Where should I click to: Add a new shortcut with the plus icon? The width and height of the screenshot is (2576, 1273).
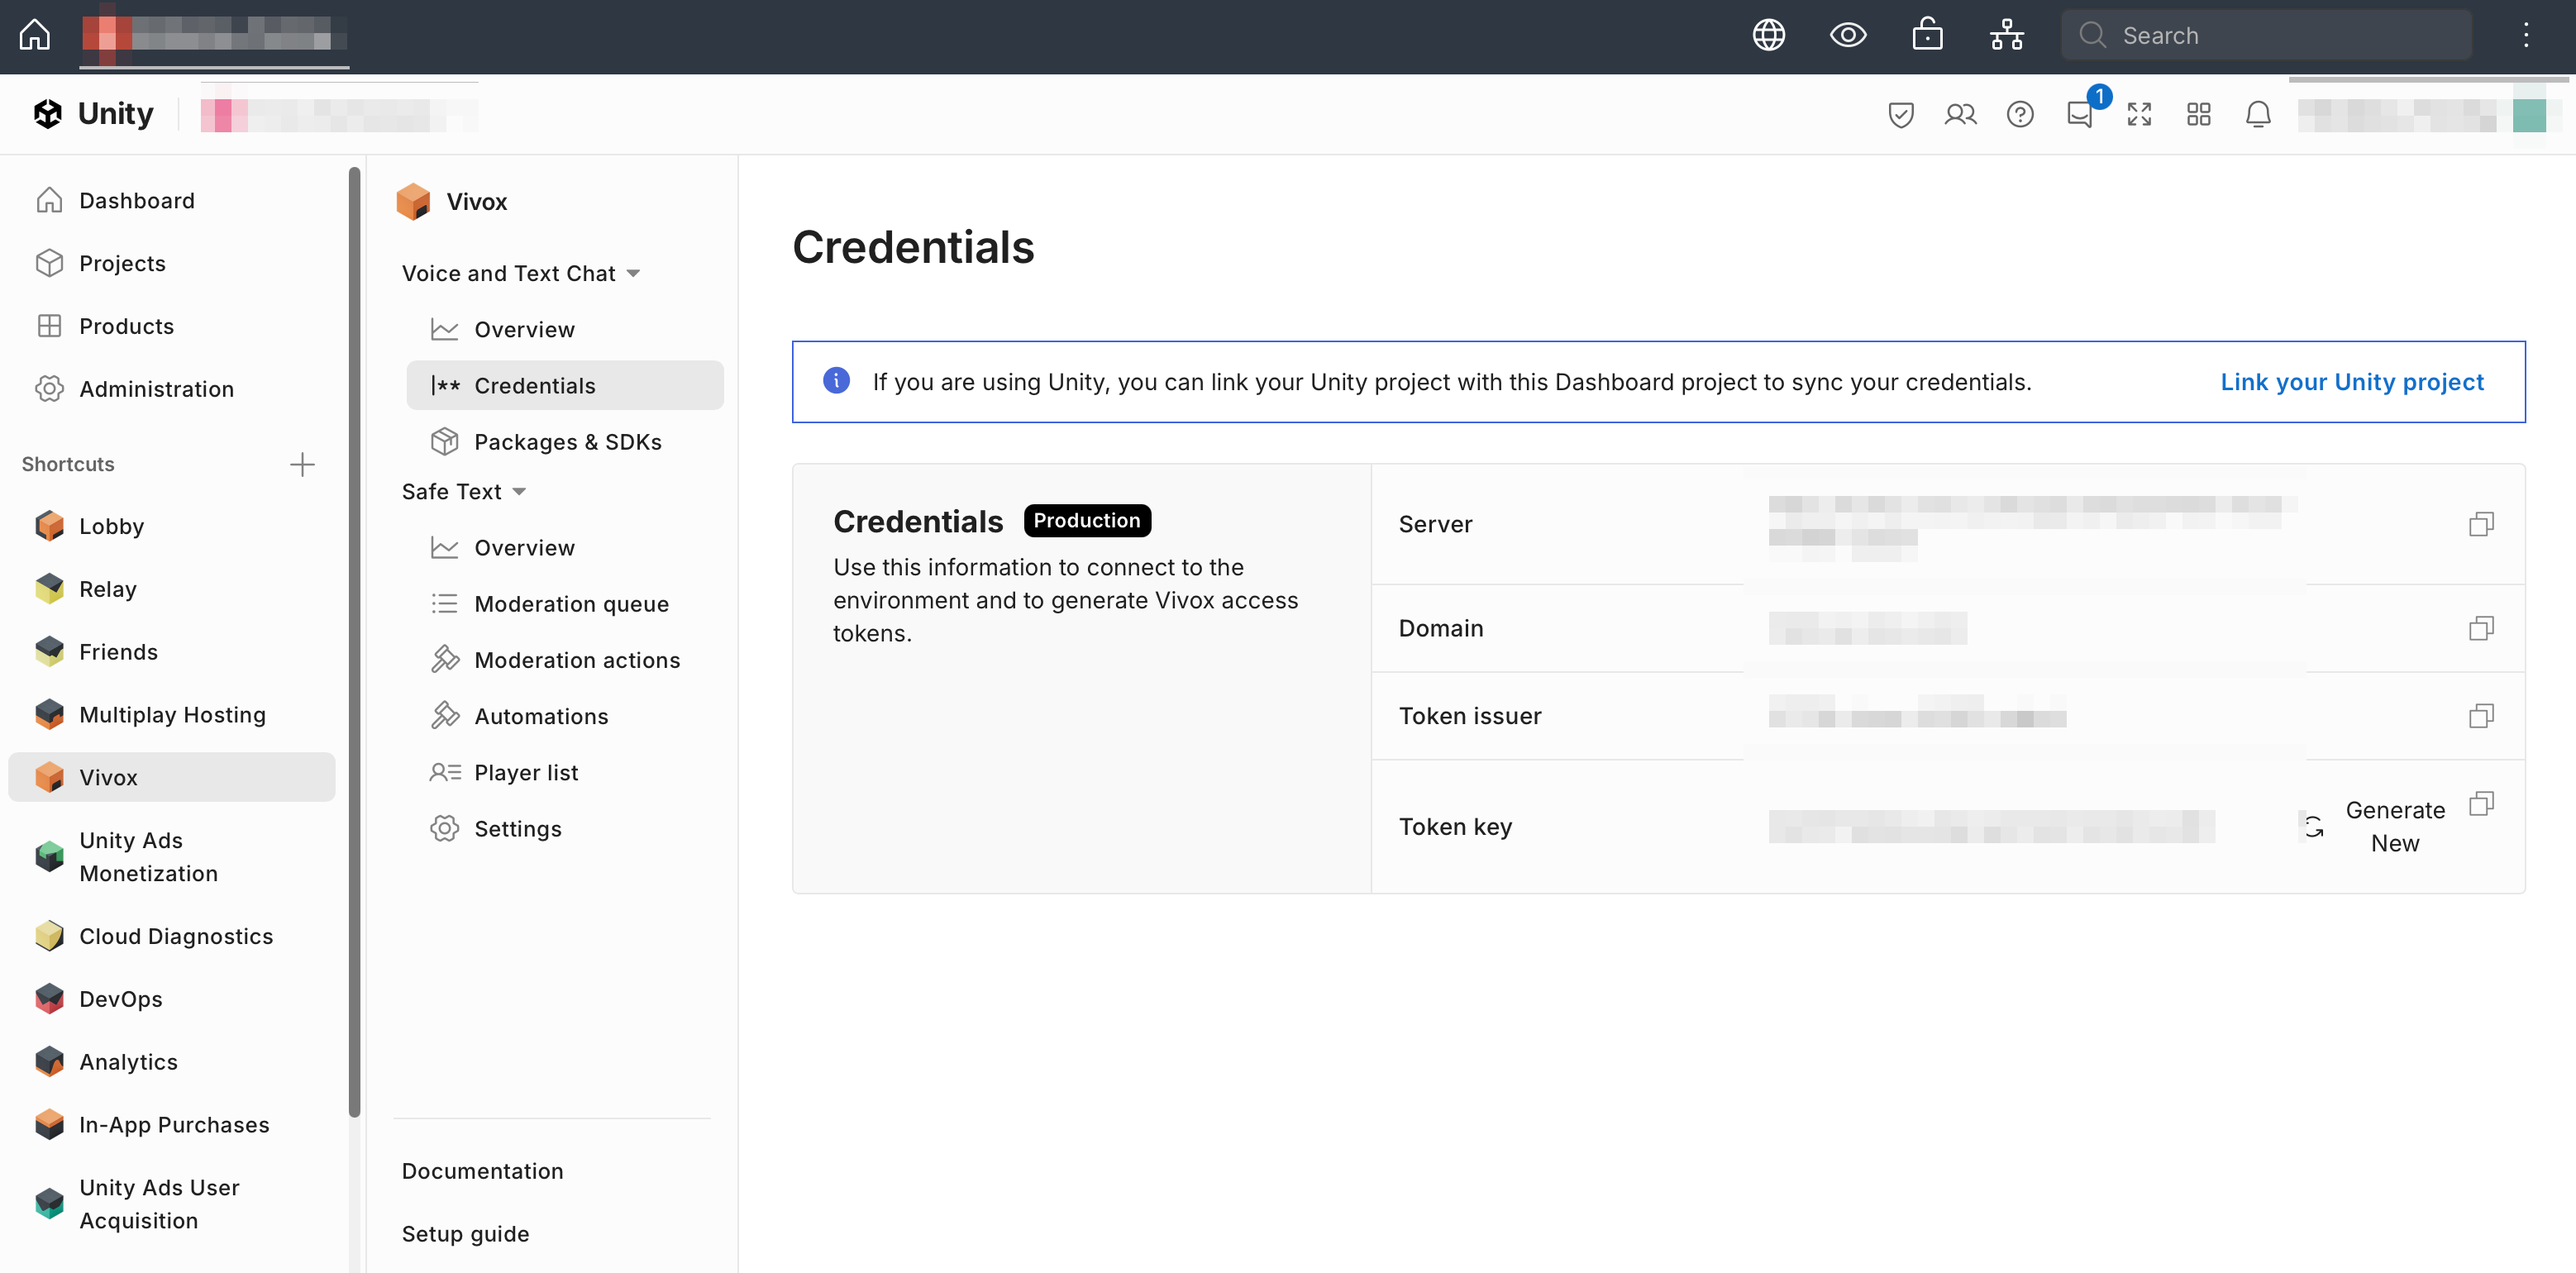tap(302, 464)
